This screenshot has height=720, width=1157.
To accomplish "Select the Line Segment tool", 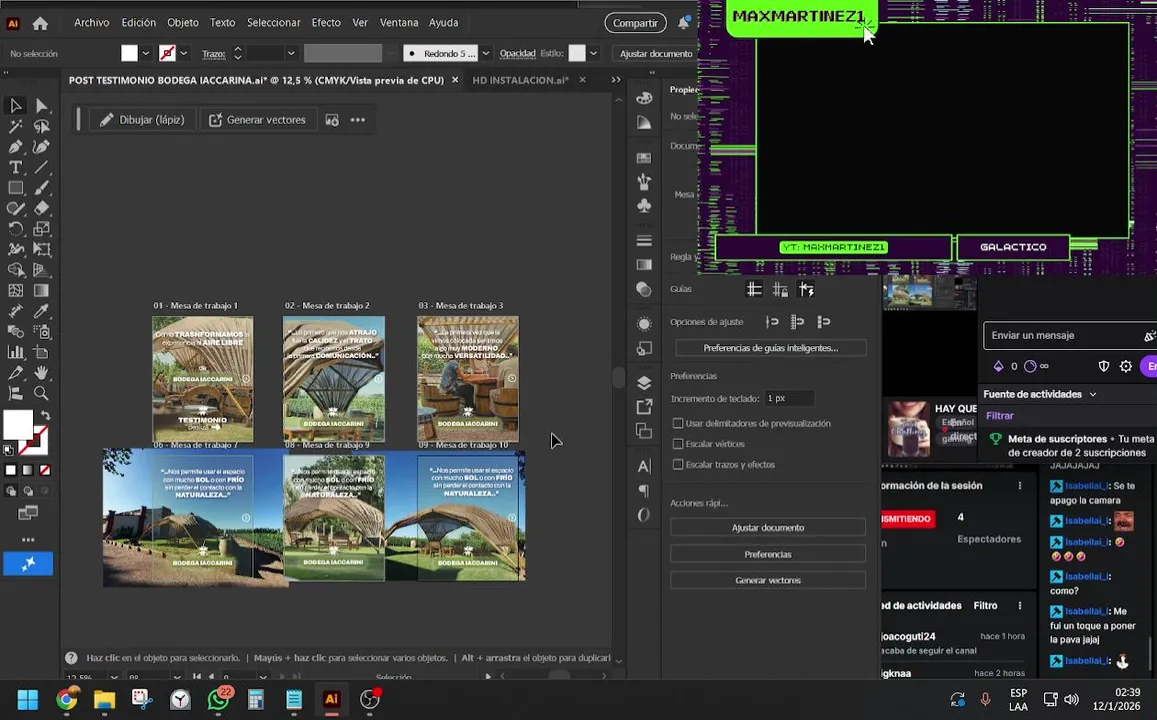I will (x=41, y=167).
